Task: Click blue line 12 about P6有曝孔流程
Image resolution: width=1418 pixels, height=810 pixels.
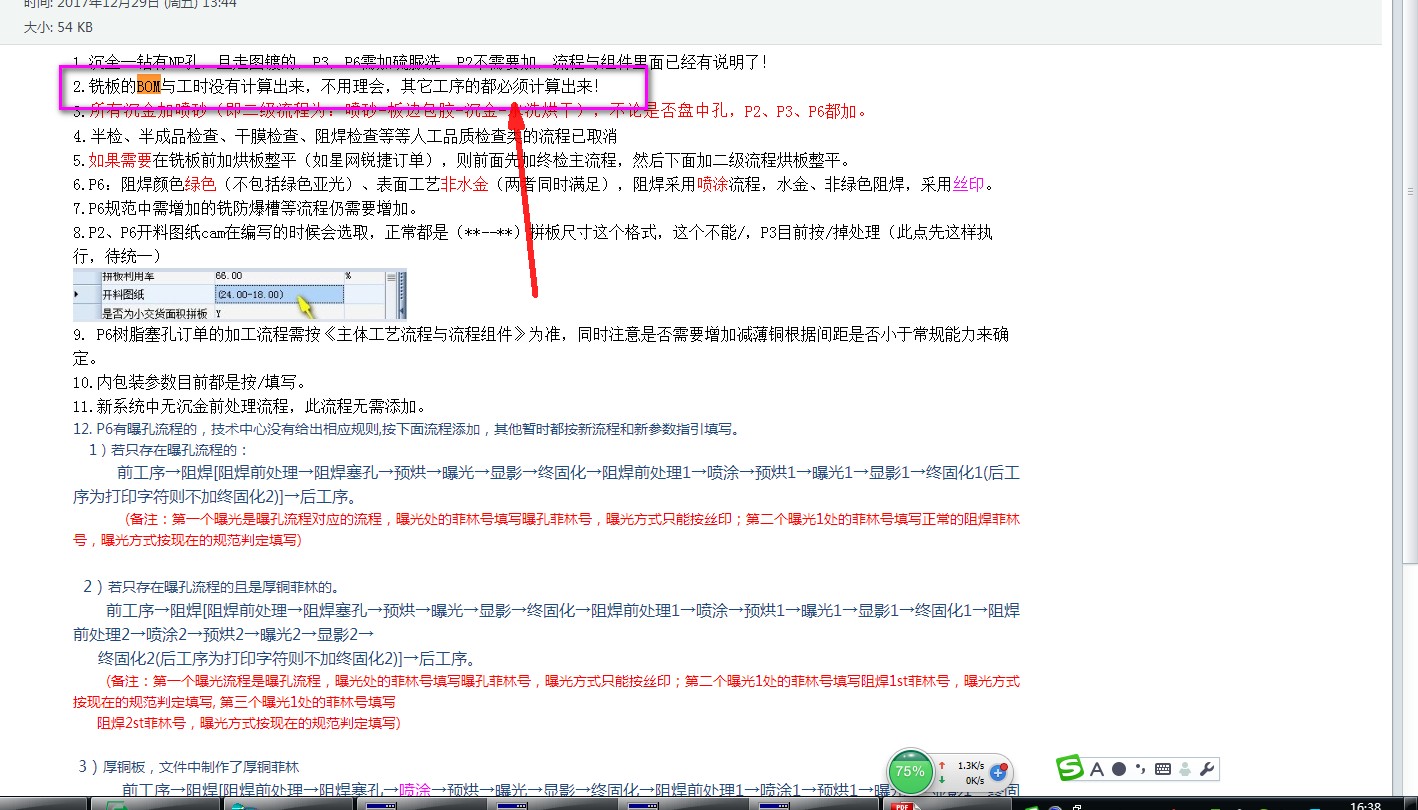Action: pyautogui.click(x=407, y=430)
